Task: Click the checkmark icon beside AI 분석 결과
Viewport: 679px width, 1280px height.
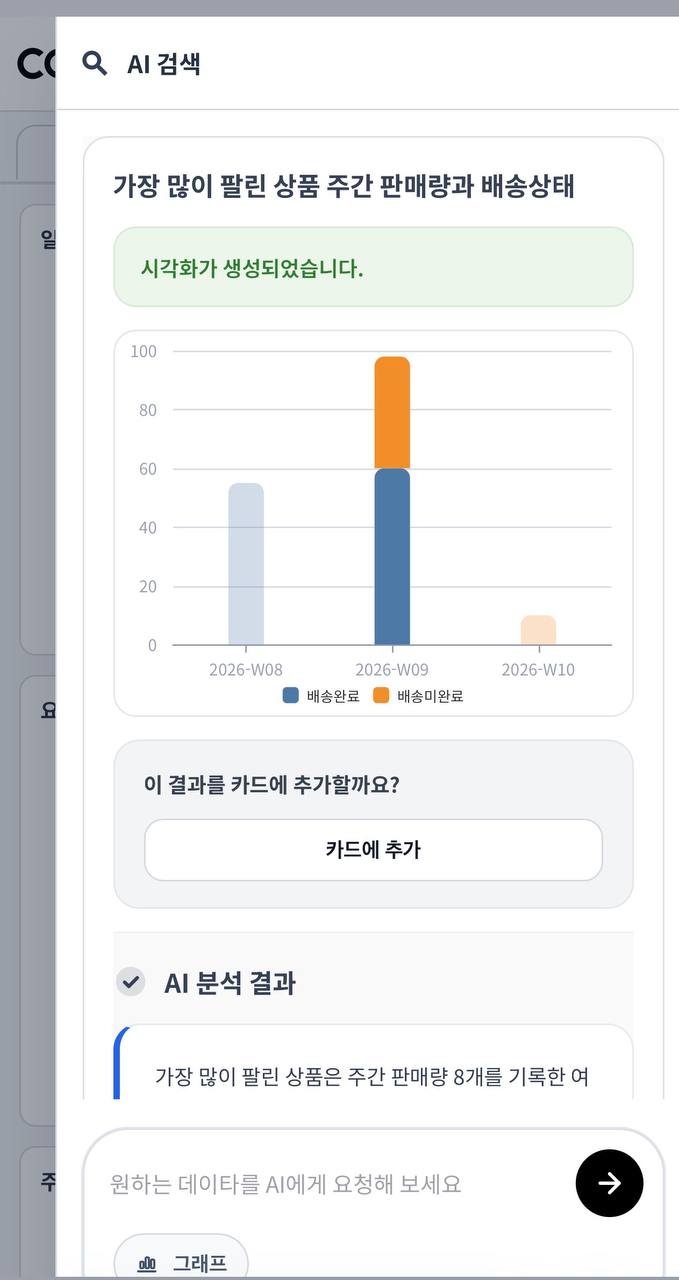Action: coord(130,982)
